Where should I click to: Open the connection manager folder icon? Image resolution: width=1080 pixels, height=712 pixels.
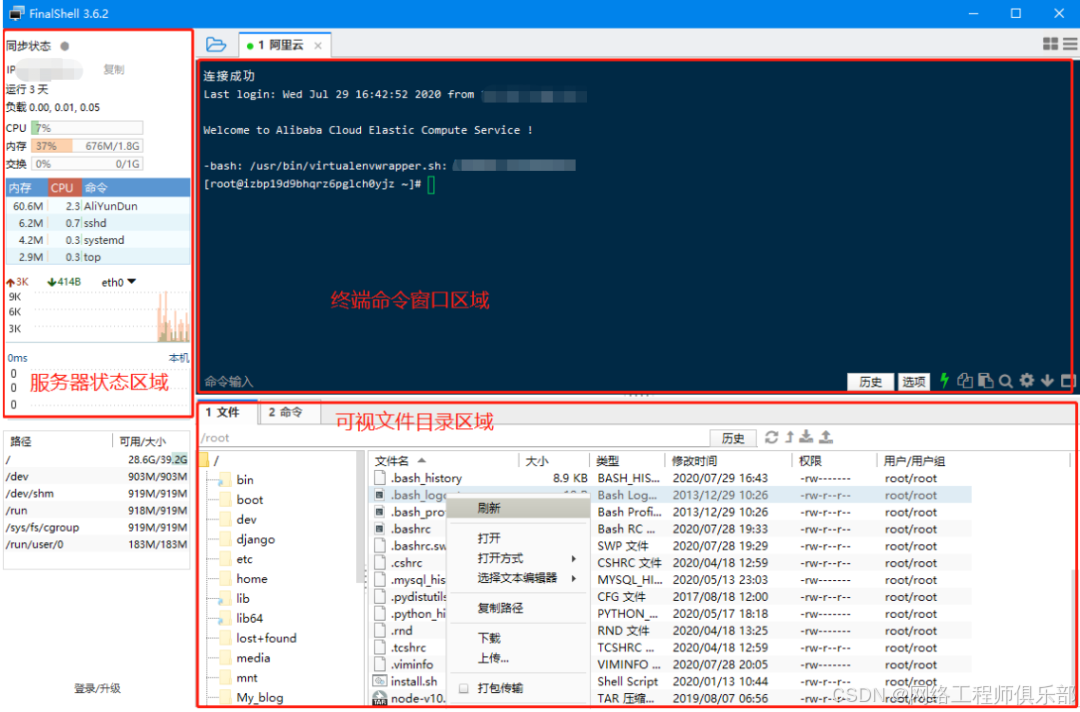click(216, 45)
